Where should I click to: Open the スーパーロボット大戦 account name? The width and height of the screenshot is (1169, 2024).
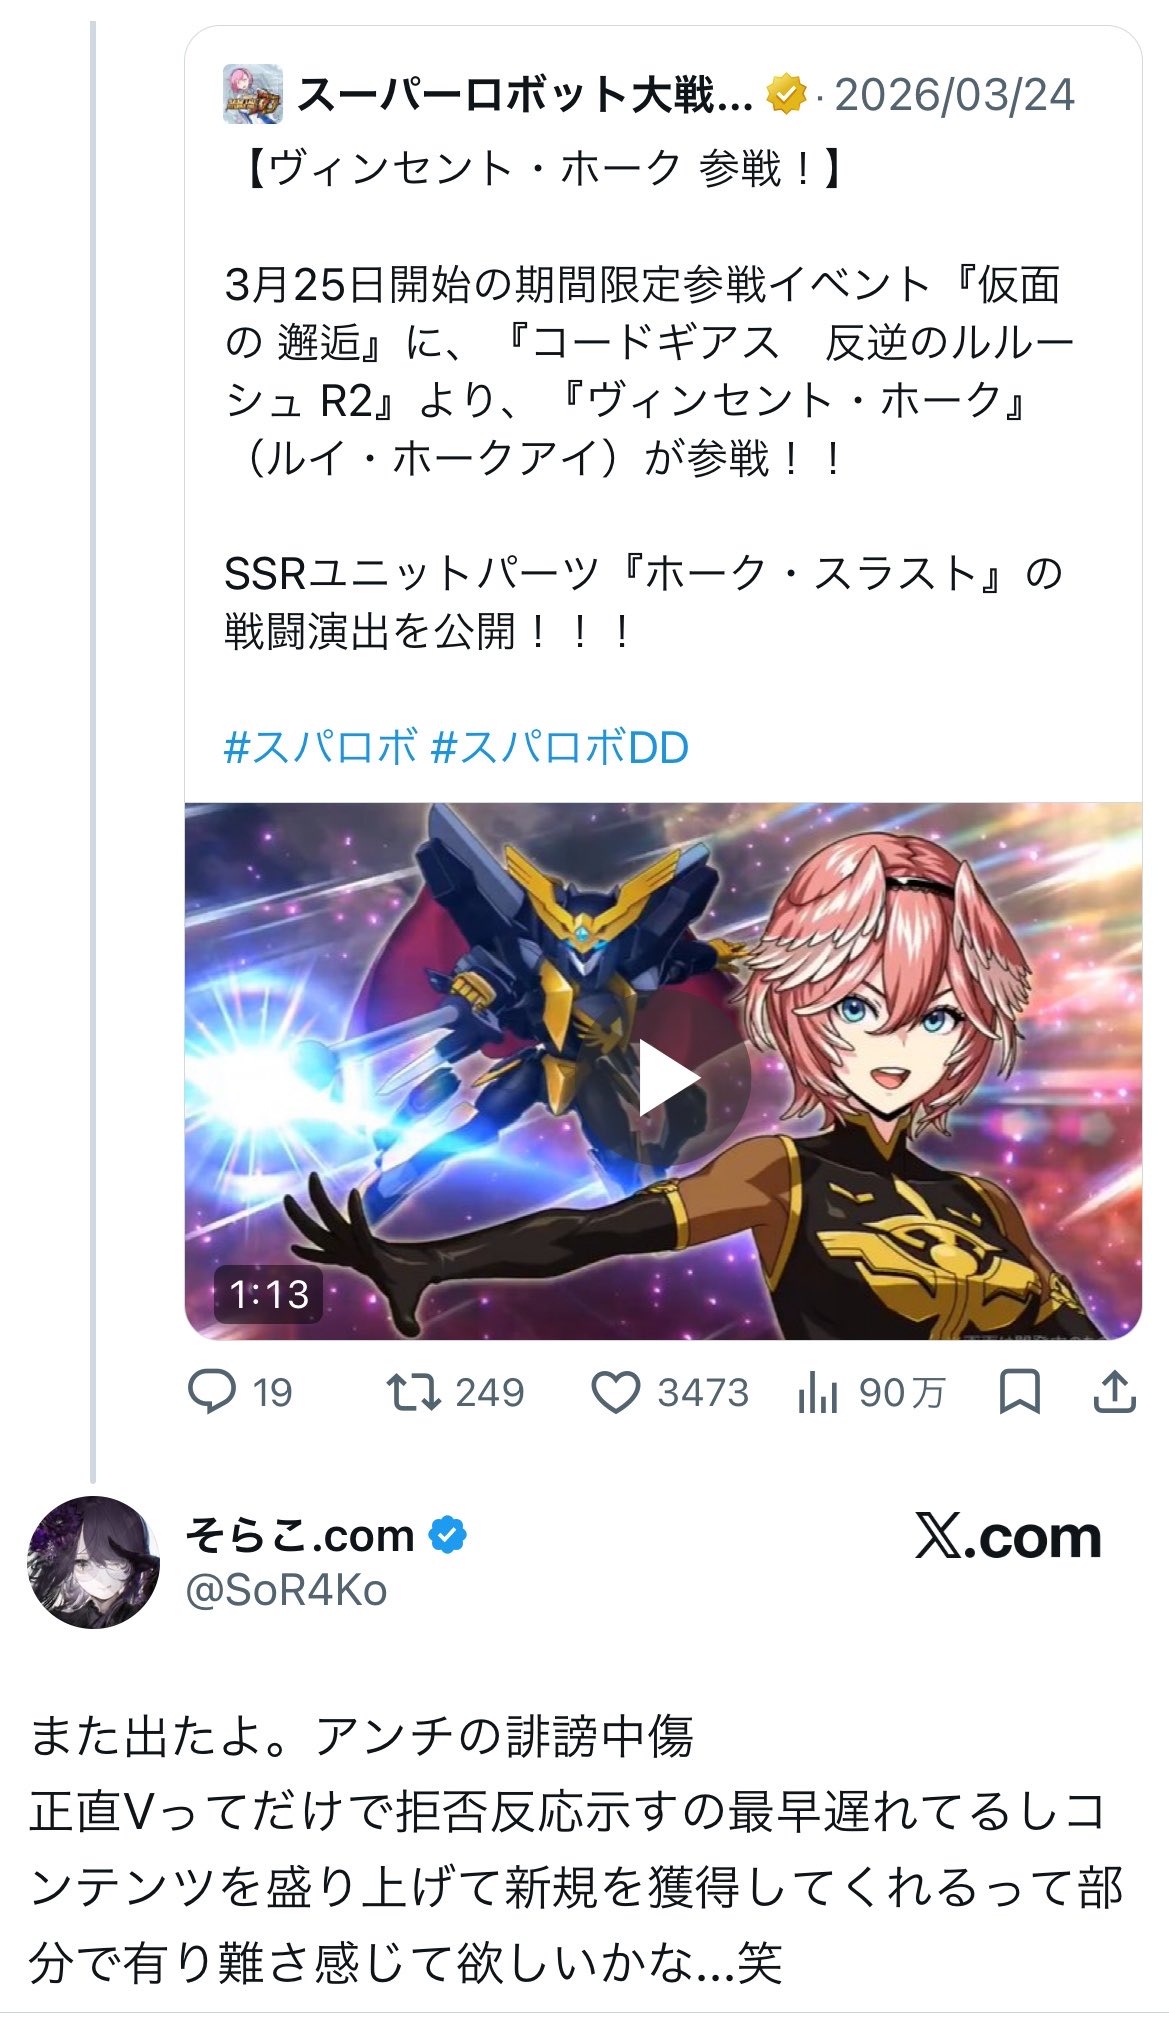coord(525,95)
